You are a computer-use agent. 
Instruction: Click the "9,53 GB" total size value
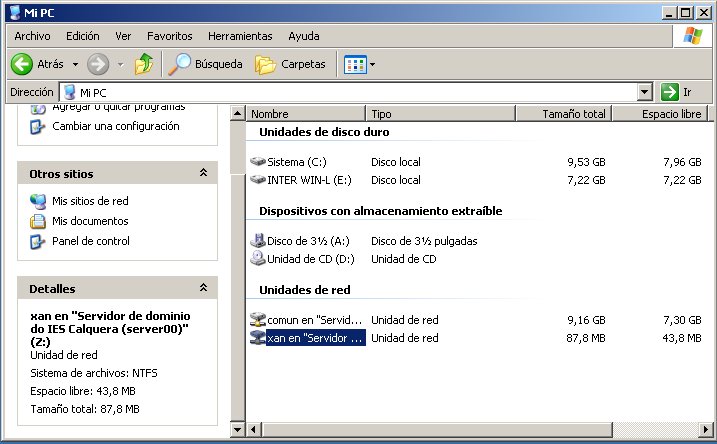tap(586, 162)
